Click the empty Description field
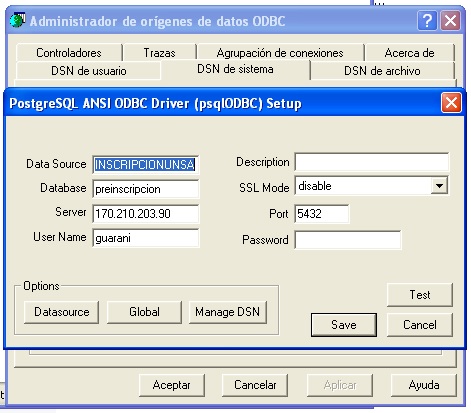 (x=372, y=162)
